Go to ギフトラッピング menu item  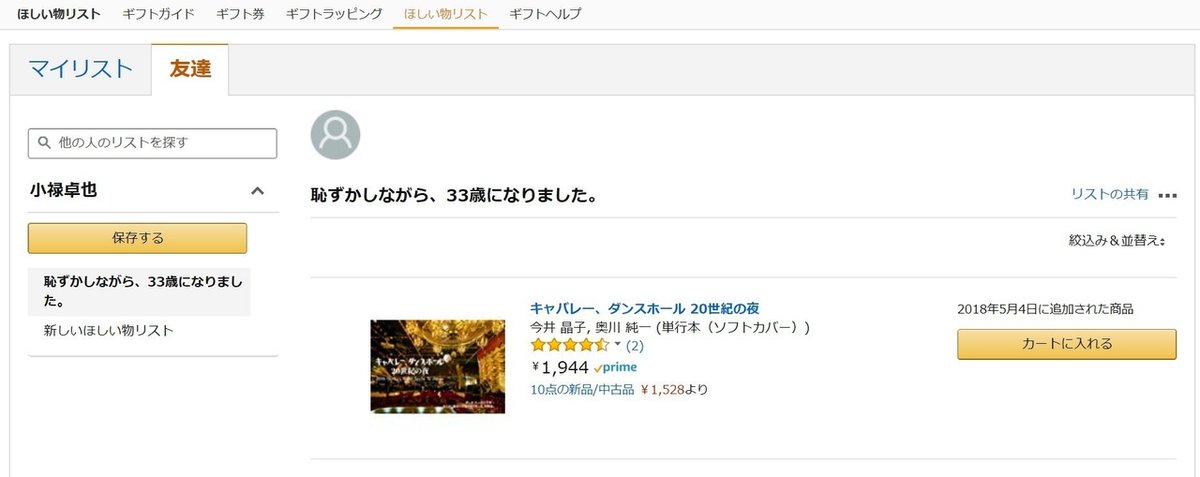tap(334, 14)
